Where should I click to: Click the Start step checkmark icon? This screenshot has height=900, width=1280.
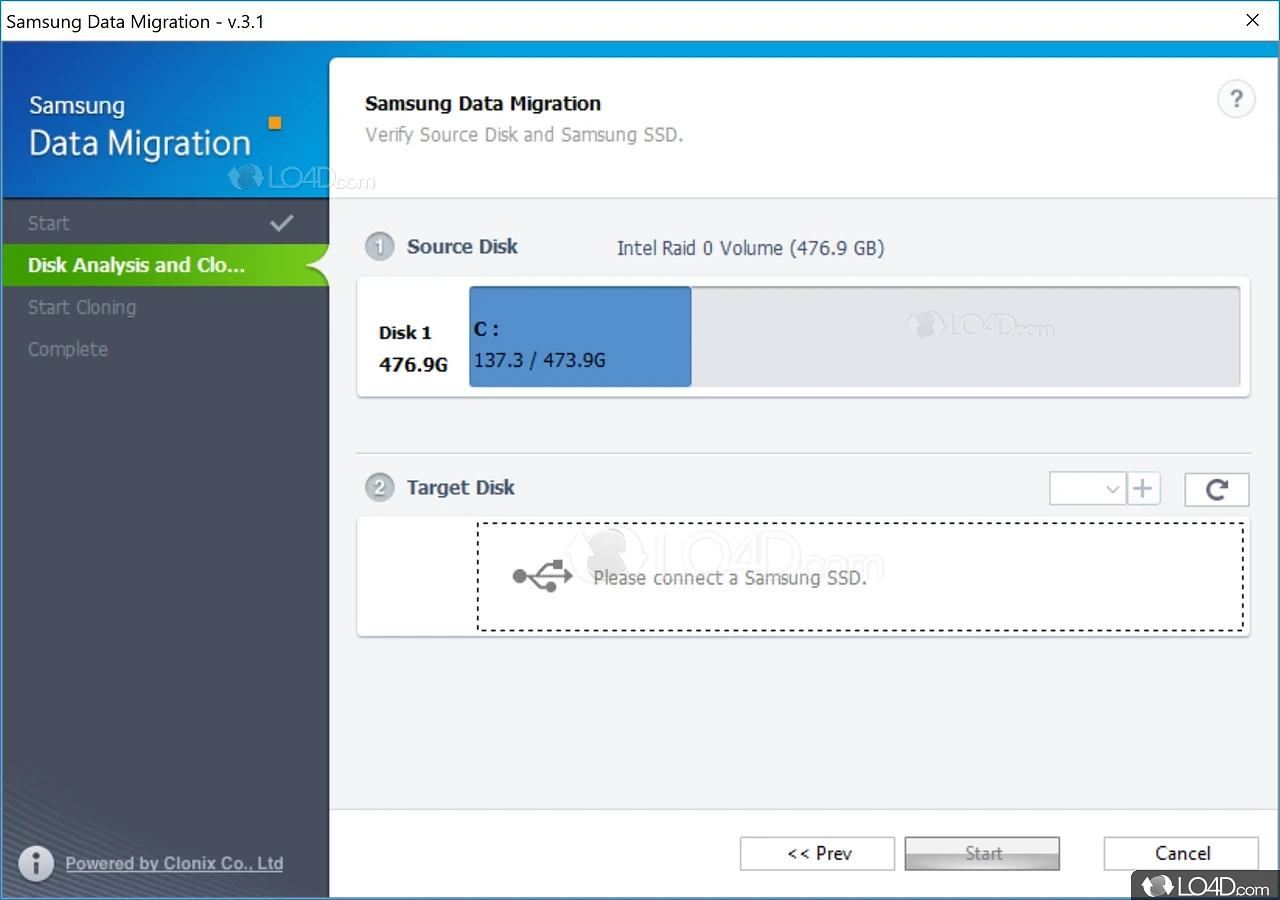pos(282,222)
